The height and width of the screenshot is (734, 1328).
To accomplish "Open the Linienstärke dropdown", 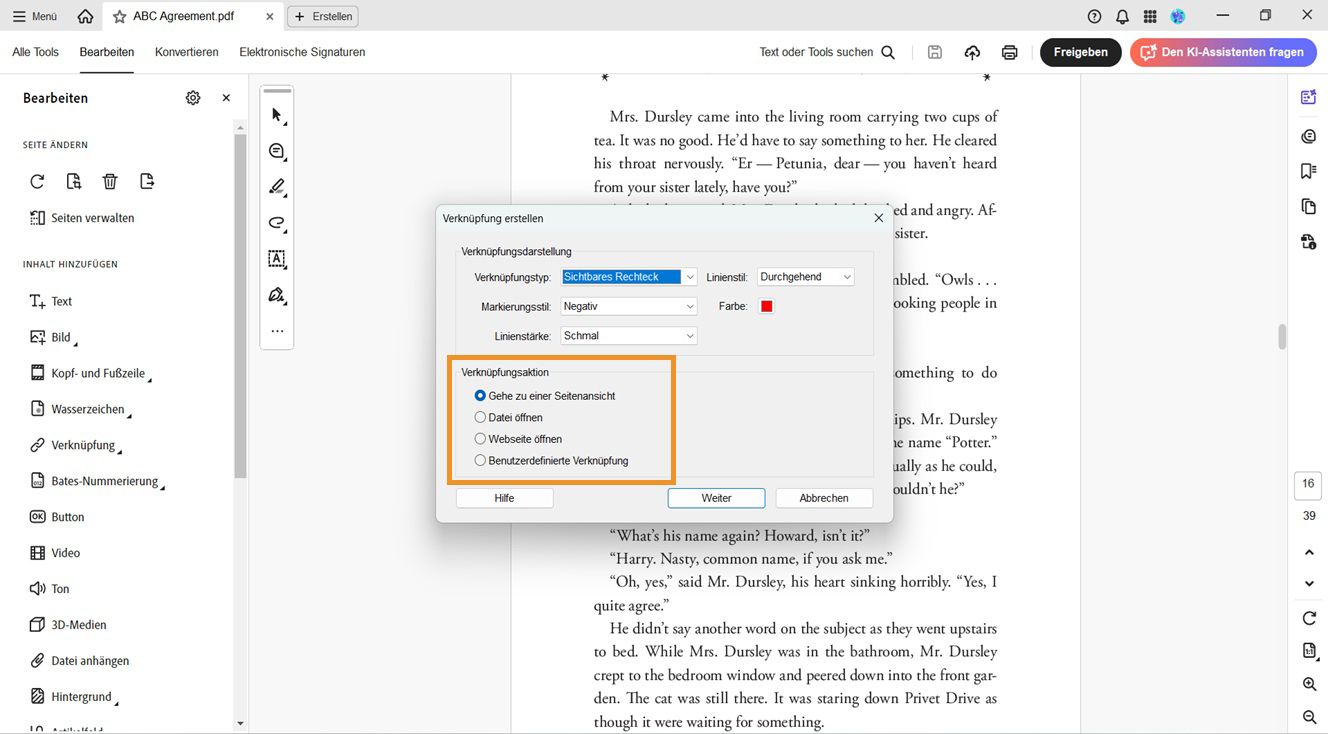I will 629,336.
